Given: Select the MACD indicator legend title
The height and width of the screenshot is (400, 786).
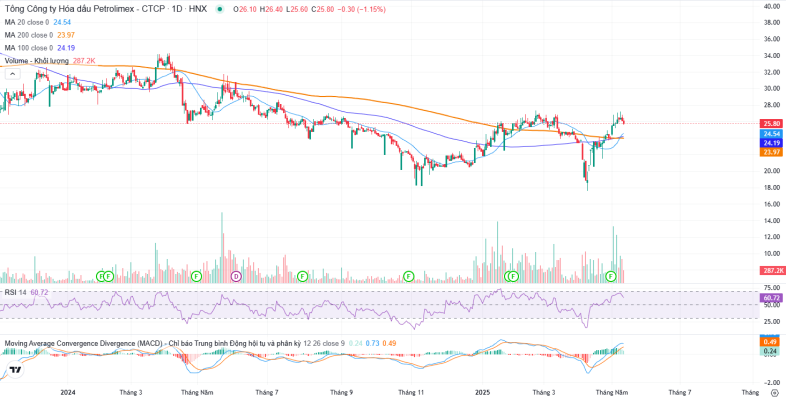Looking at the screenshot, I should click(x=152, y=343).
